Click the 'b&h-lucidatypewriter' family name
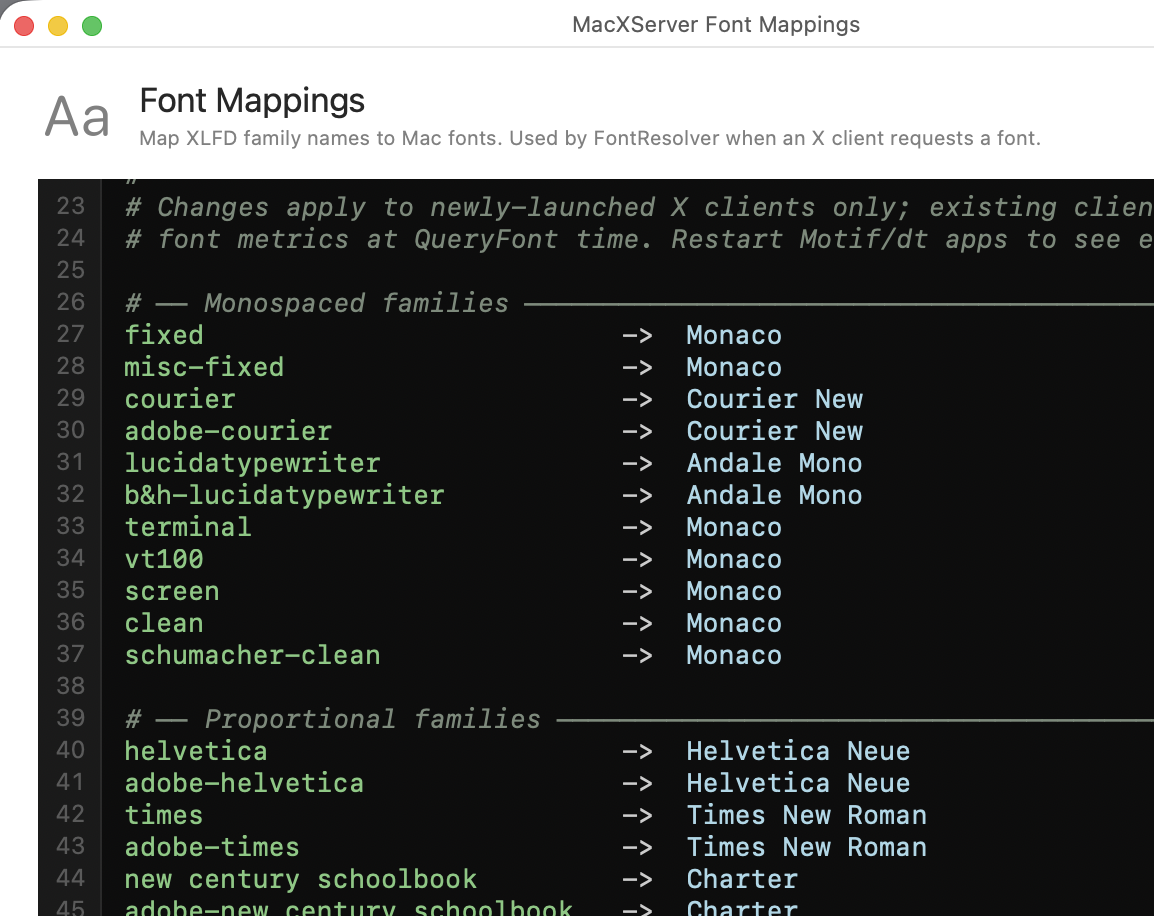1154x916 pixels. 284,495
